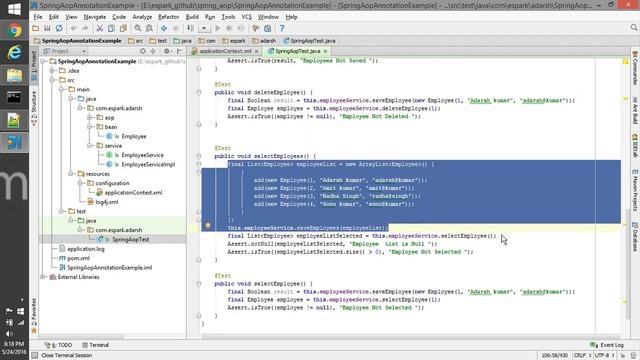Open the Event Log
The image size is (640, 360).
point(607,345)
